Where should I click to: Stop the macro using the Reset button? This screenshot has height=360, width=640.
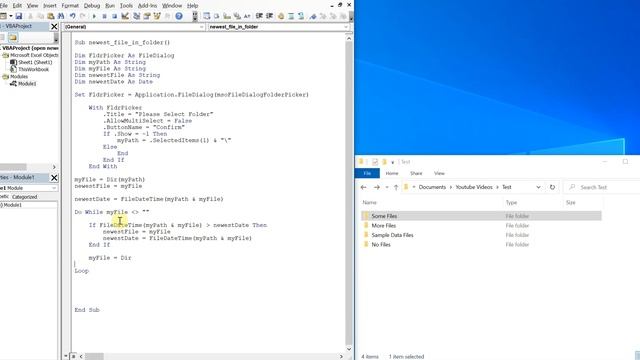[115, 16]
